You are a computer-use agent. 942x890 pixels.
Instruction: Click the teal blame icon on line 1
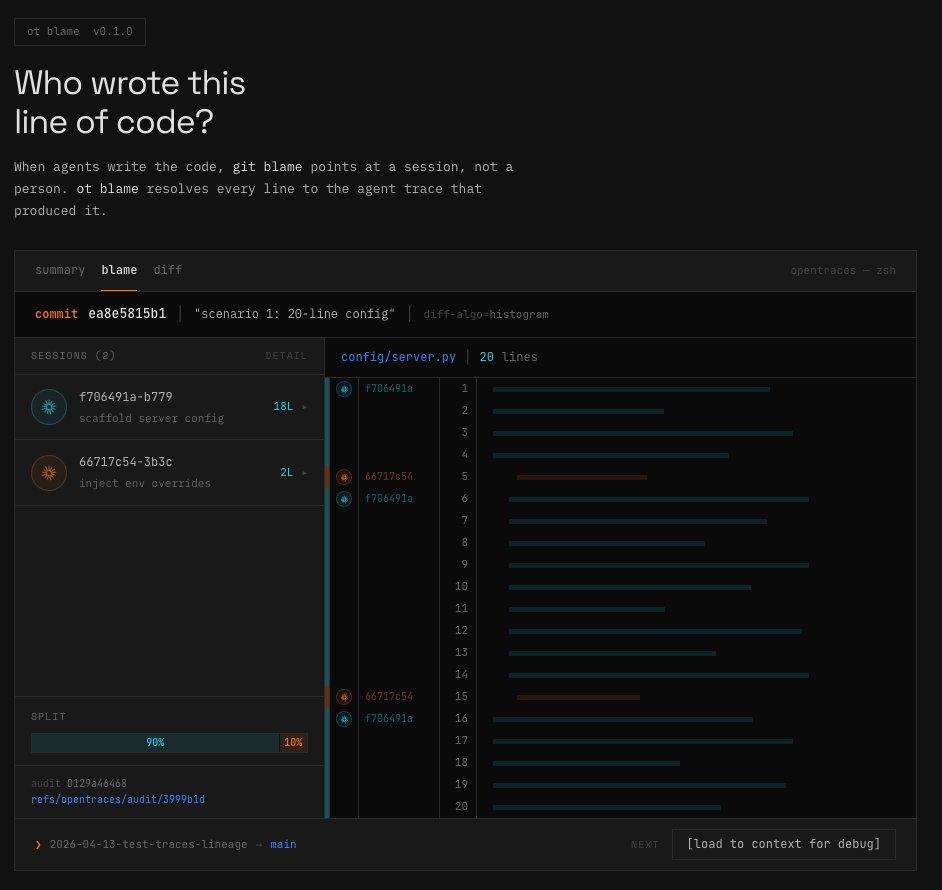344,389
